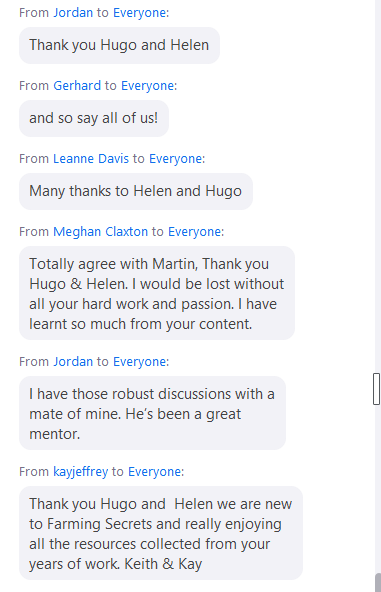This screenshot has height=592, width=381.
Task: Select the 'and so say all of us!' message
Action: click(94, 118)
